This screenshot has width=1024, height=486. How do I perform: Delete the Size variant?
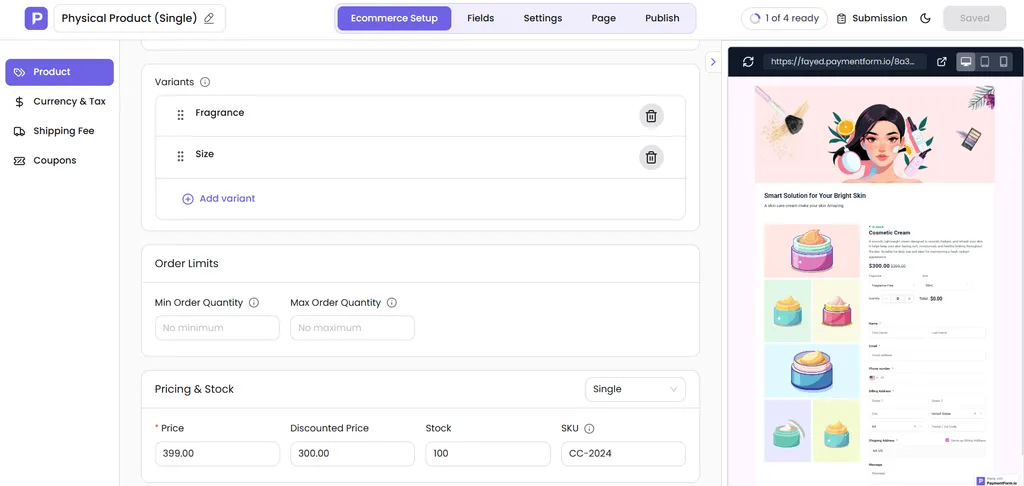(x=651, y=157)
